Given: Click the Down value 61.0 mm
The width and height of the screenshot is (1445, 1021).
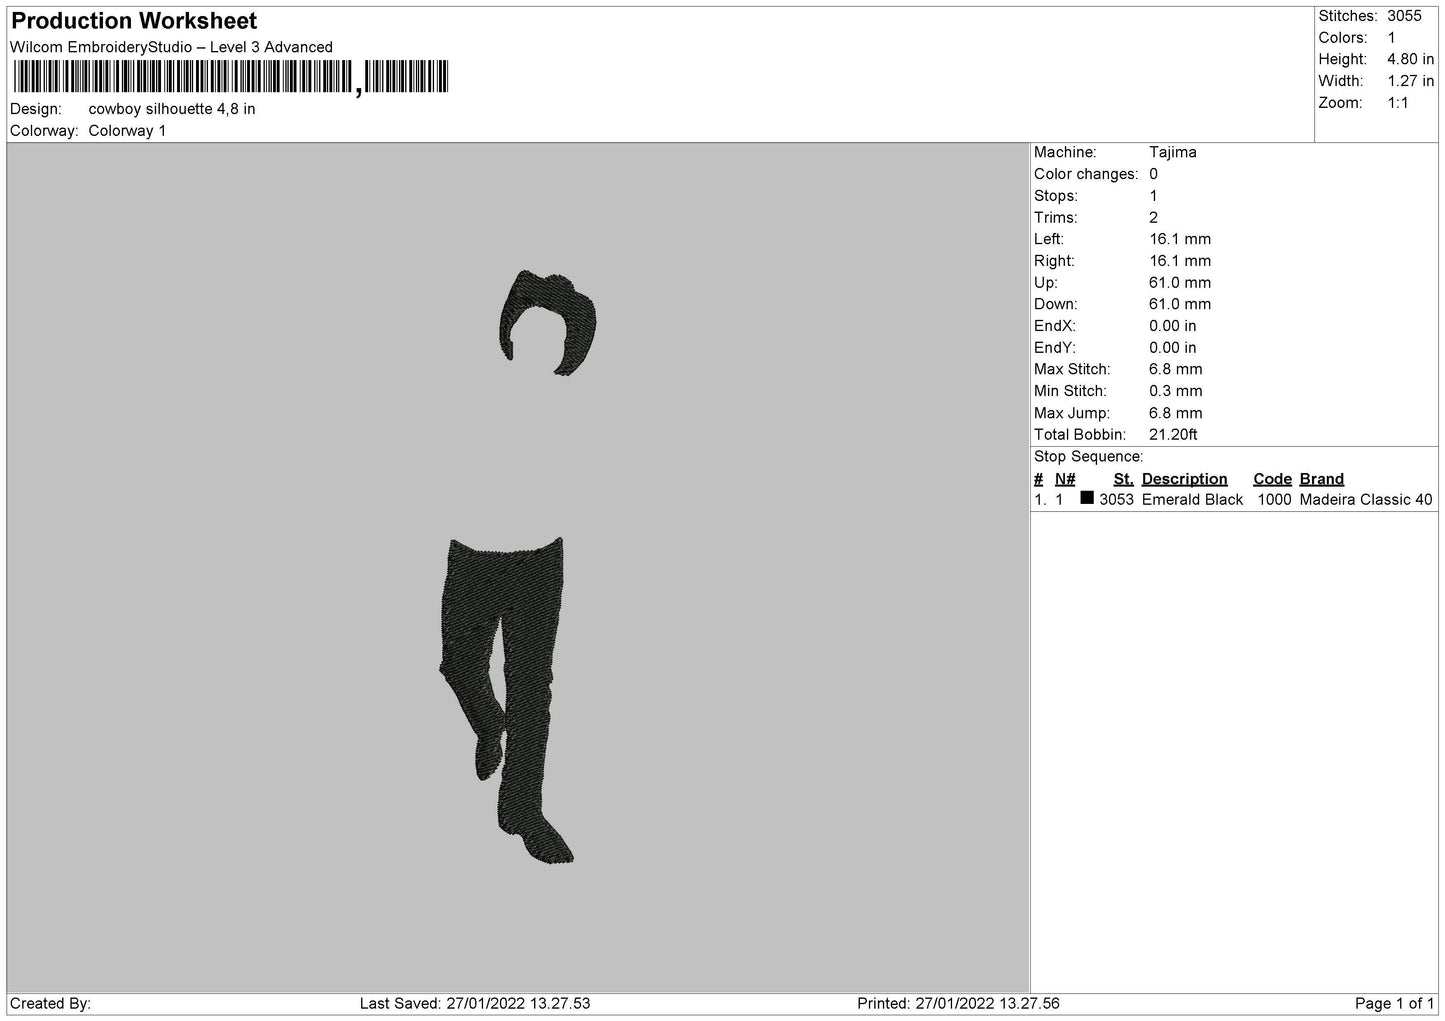Looking at the screenshot, I should tap(1180, 304).
